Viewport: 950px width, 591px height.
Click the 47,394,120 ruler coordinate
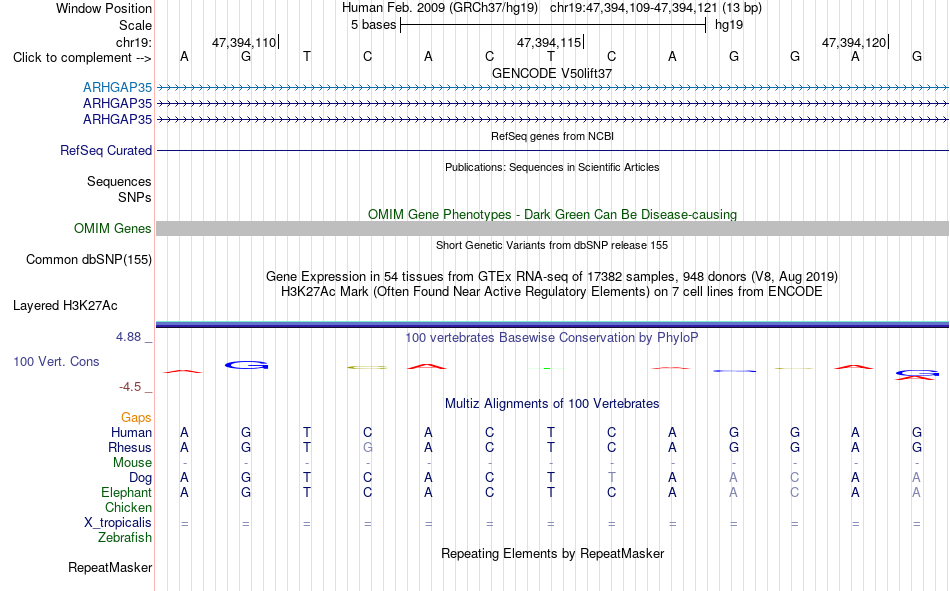coord(854,42)
